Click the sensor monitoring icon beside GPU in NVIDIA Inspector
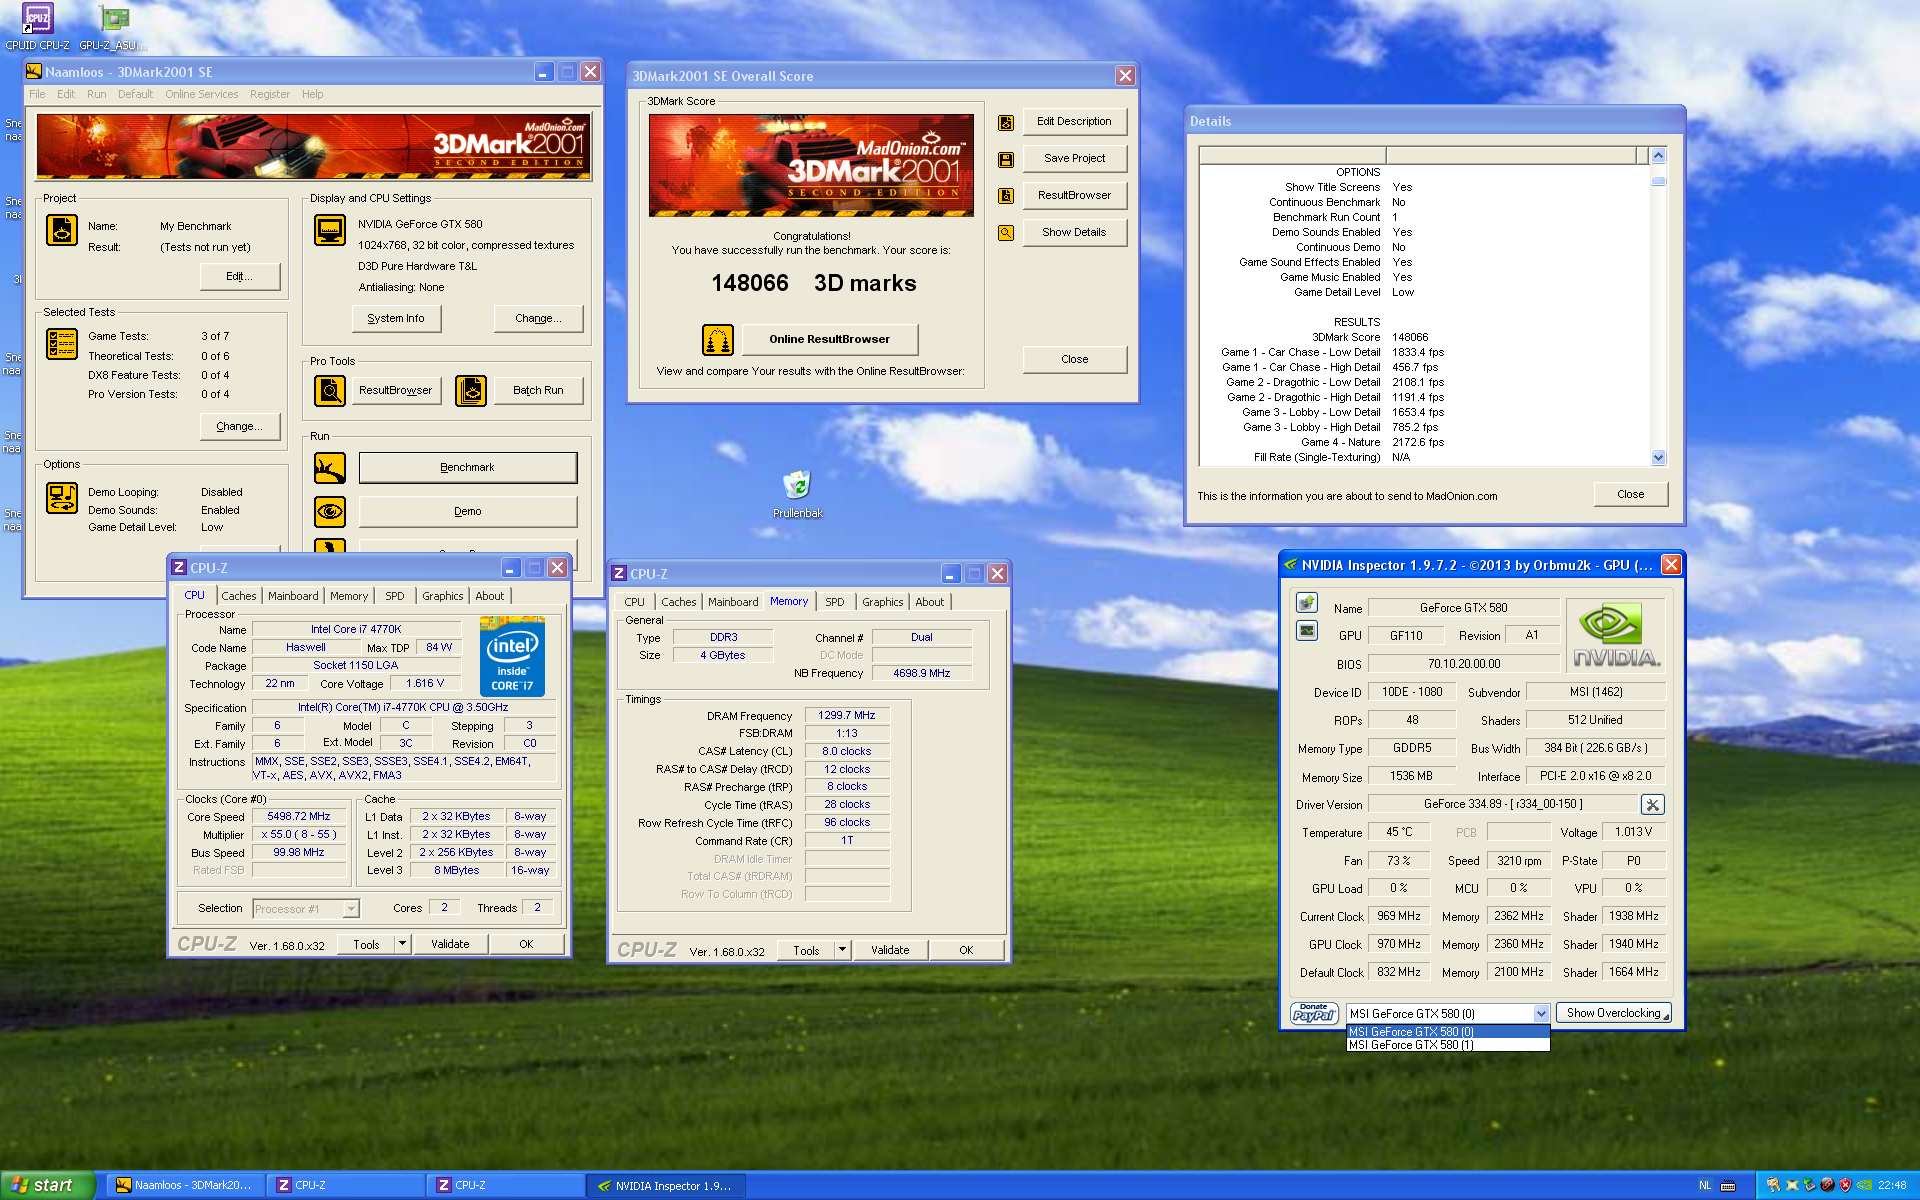 pyautogui.click(x=1306, y=630)
